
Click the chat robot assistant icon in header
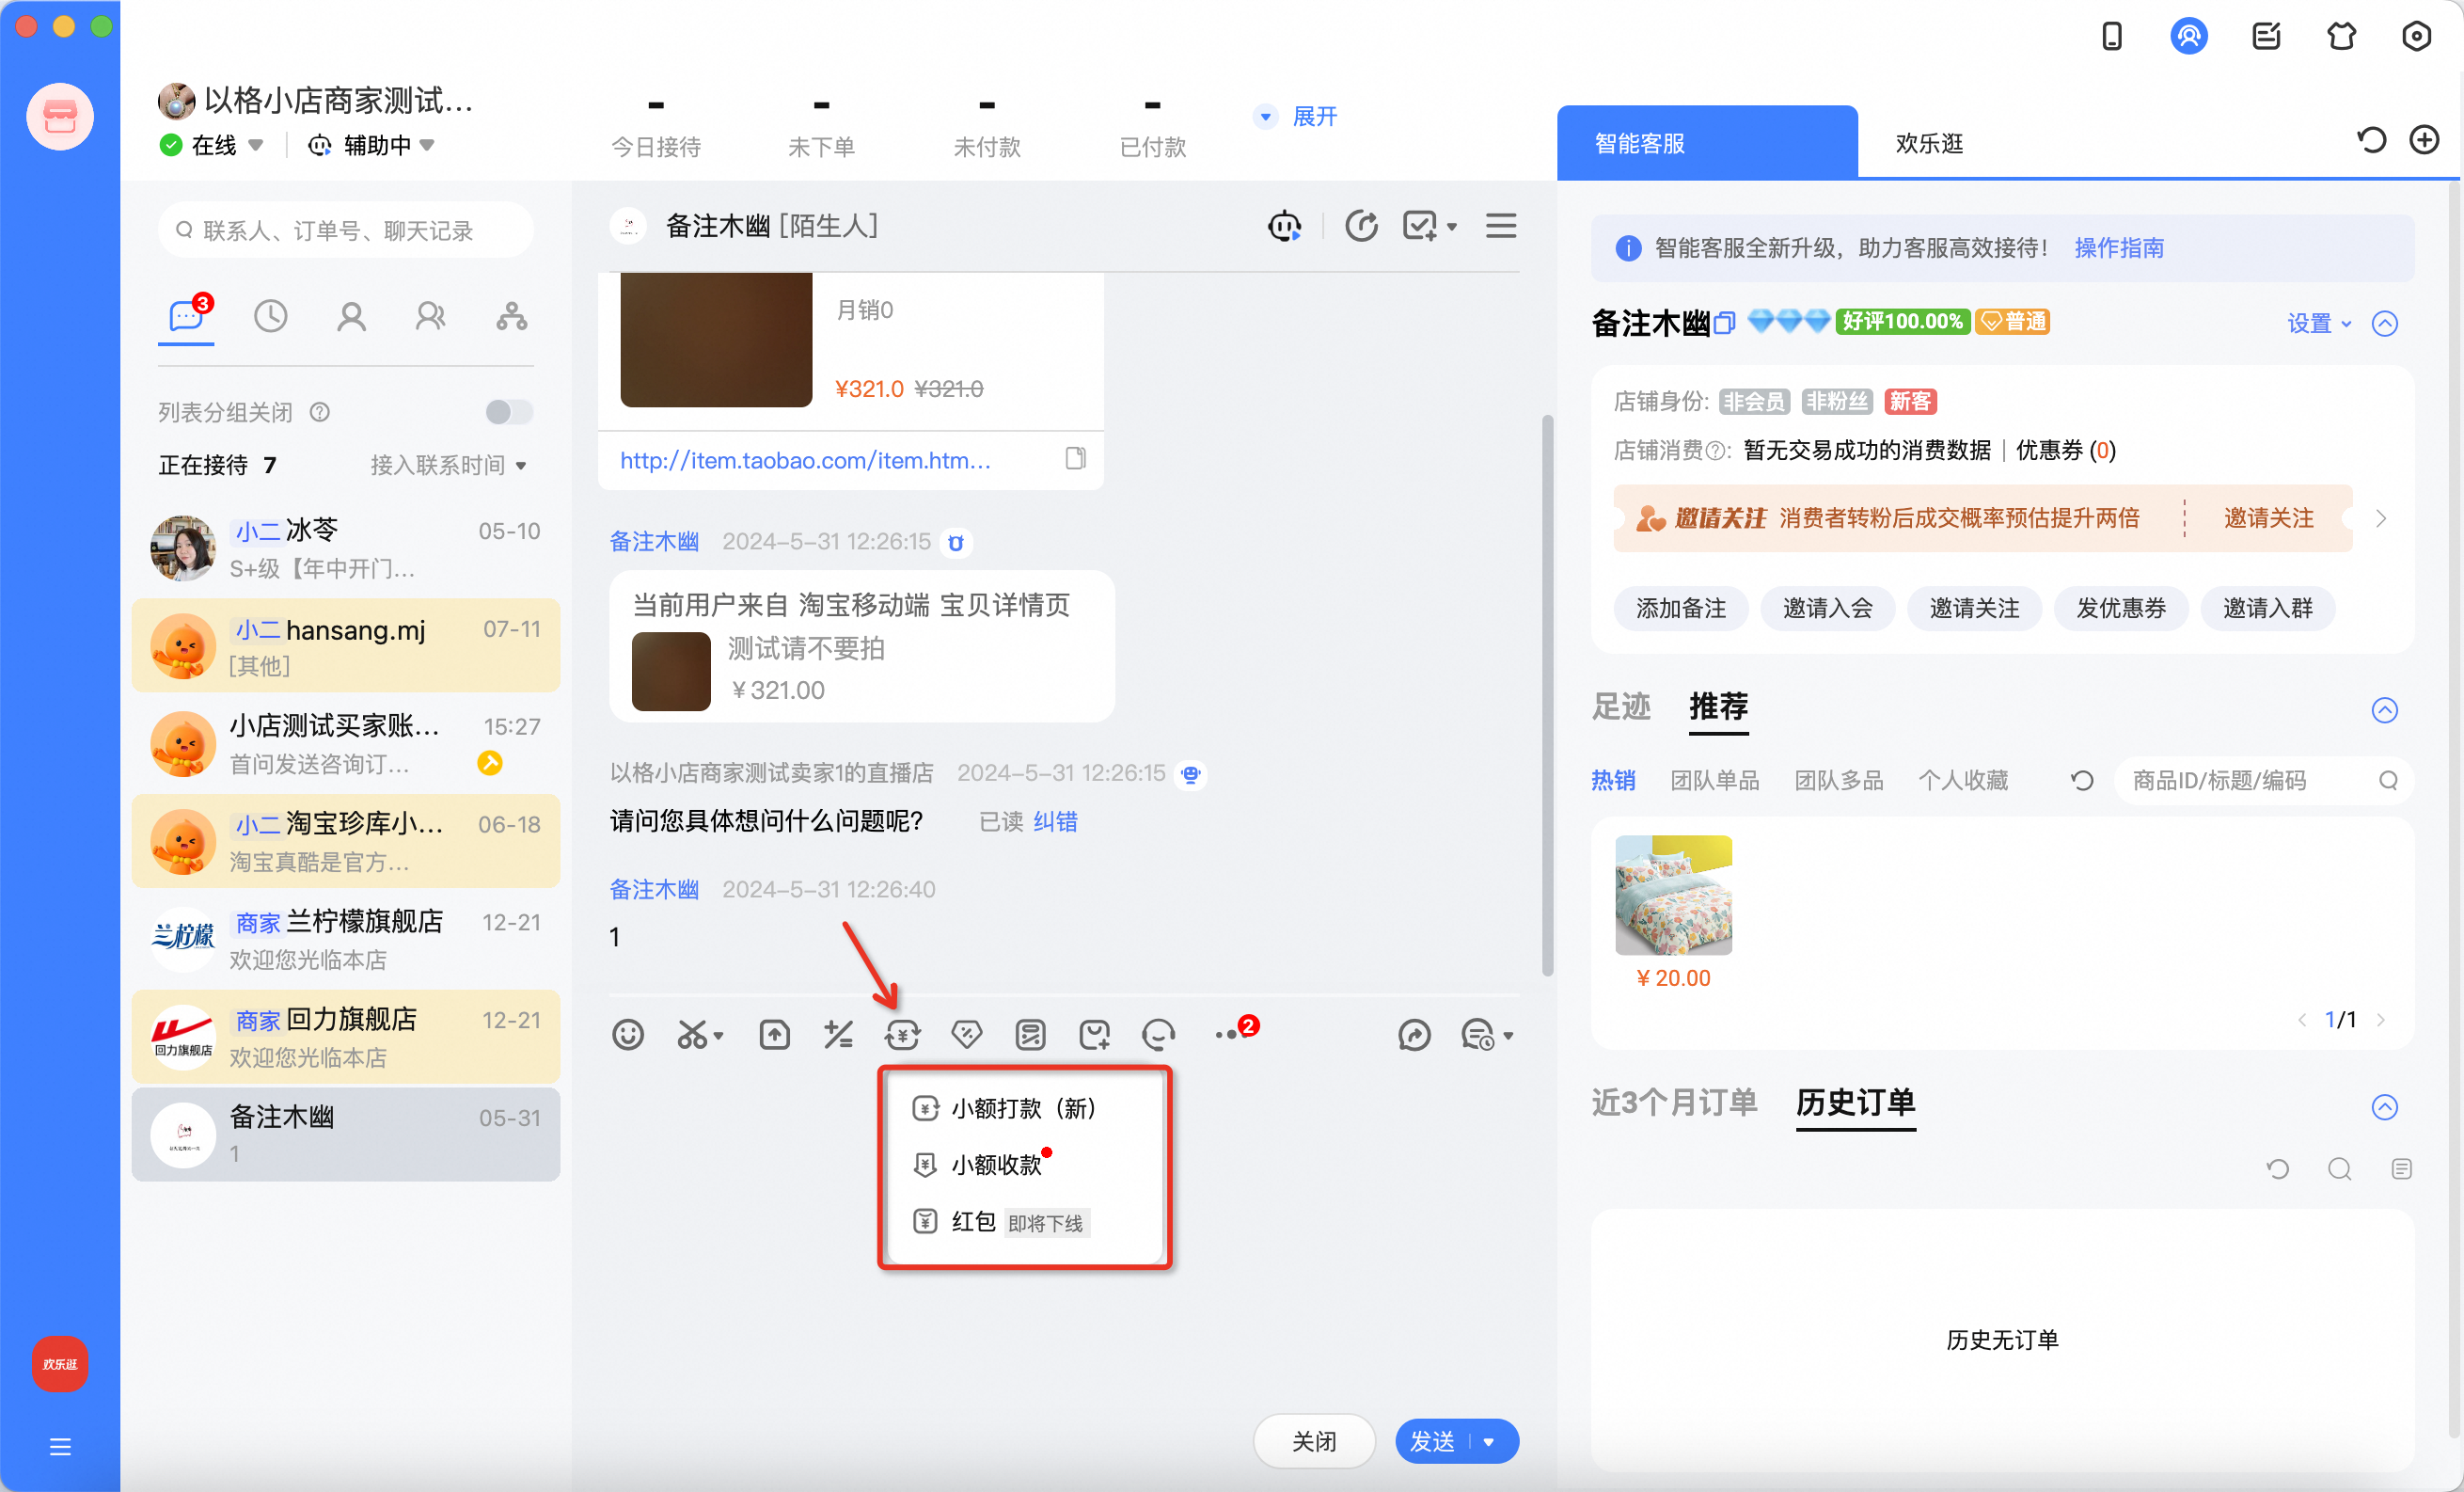pos(1284,226)
